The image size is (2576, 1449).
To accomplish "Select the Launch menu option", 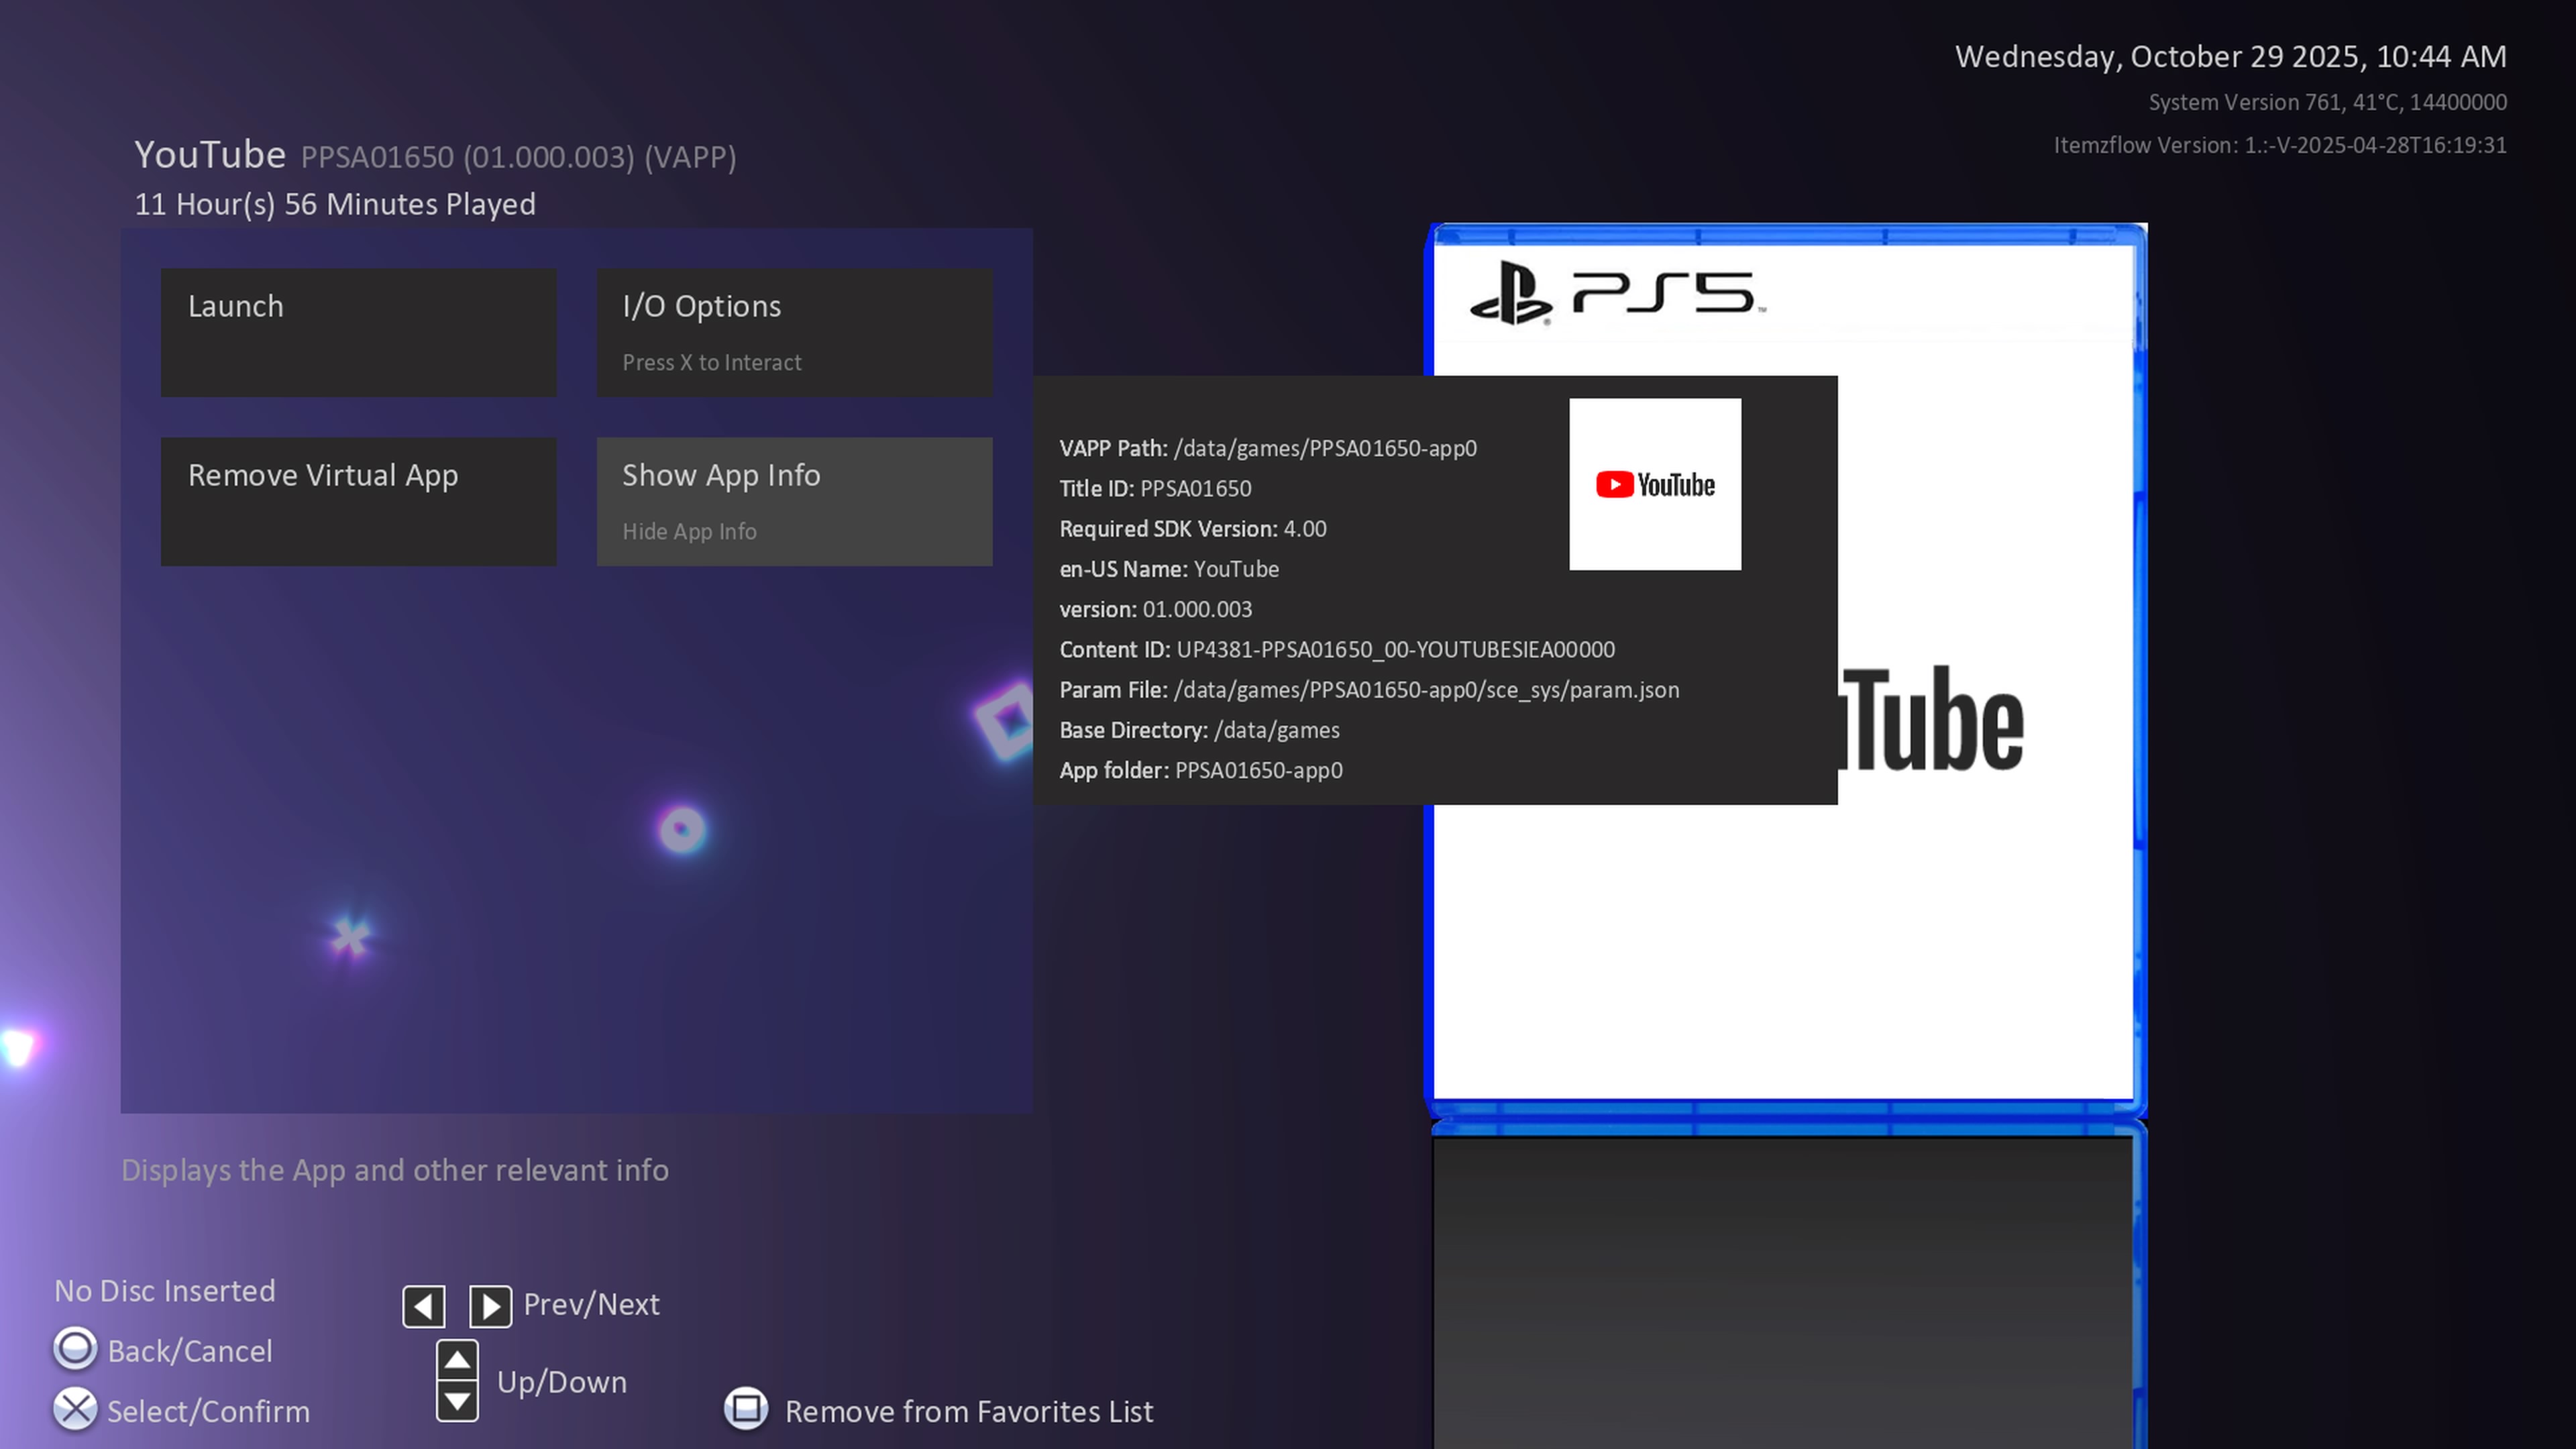I will [x=359, y=332].
